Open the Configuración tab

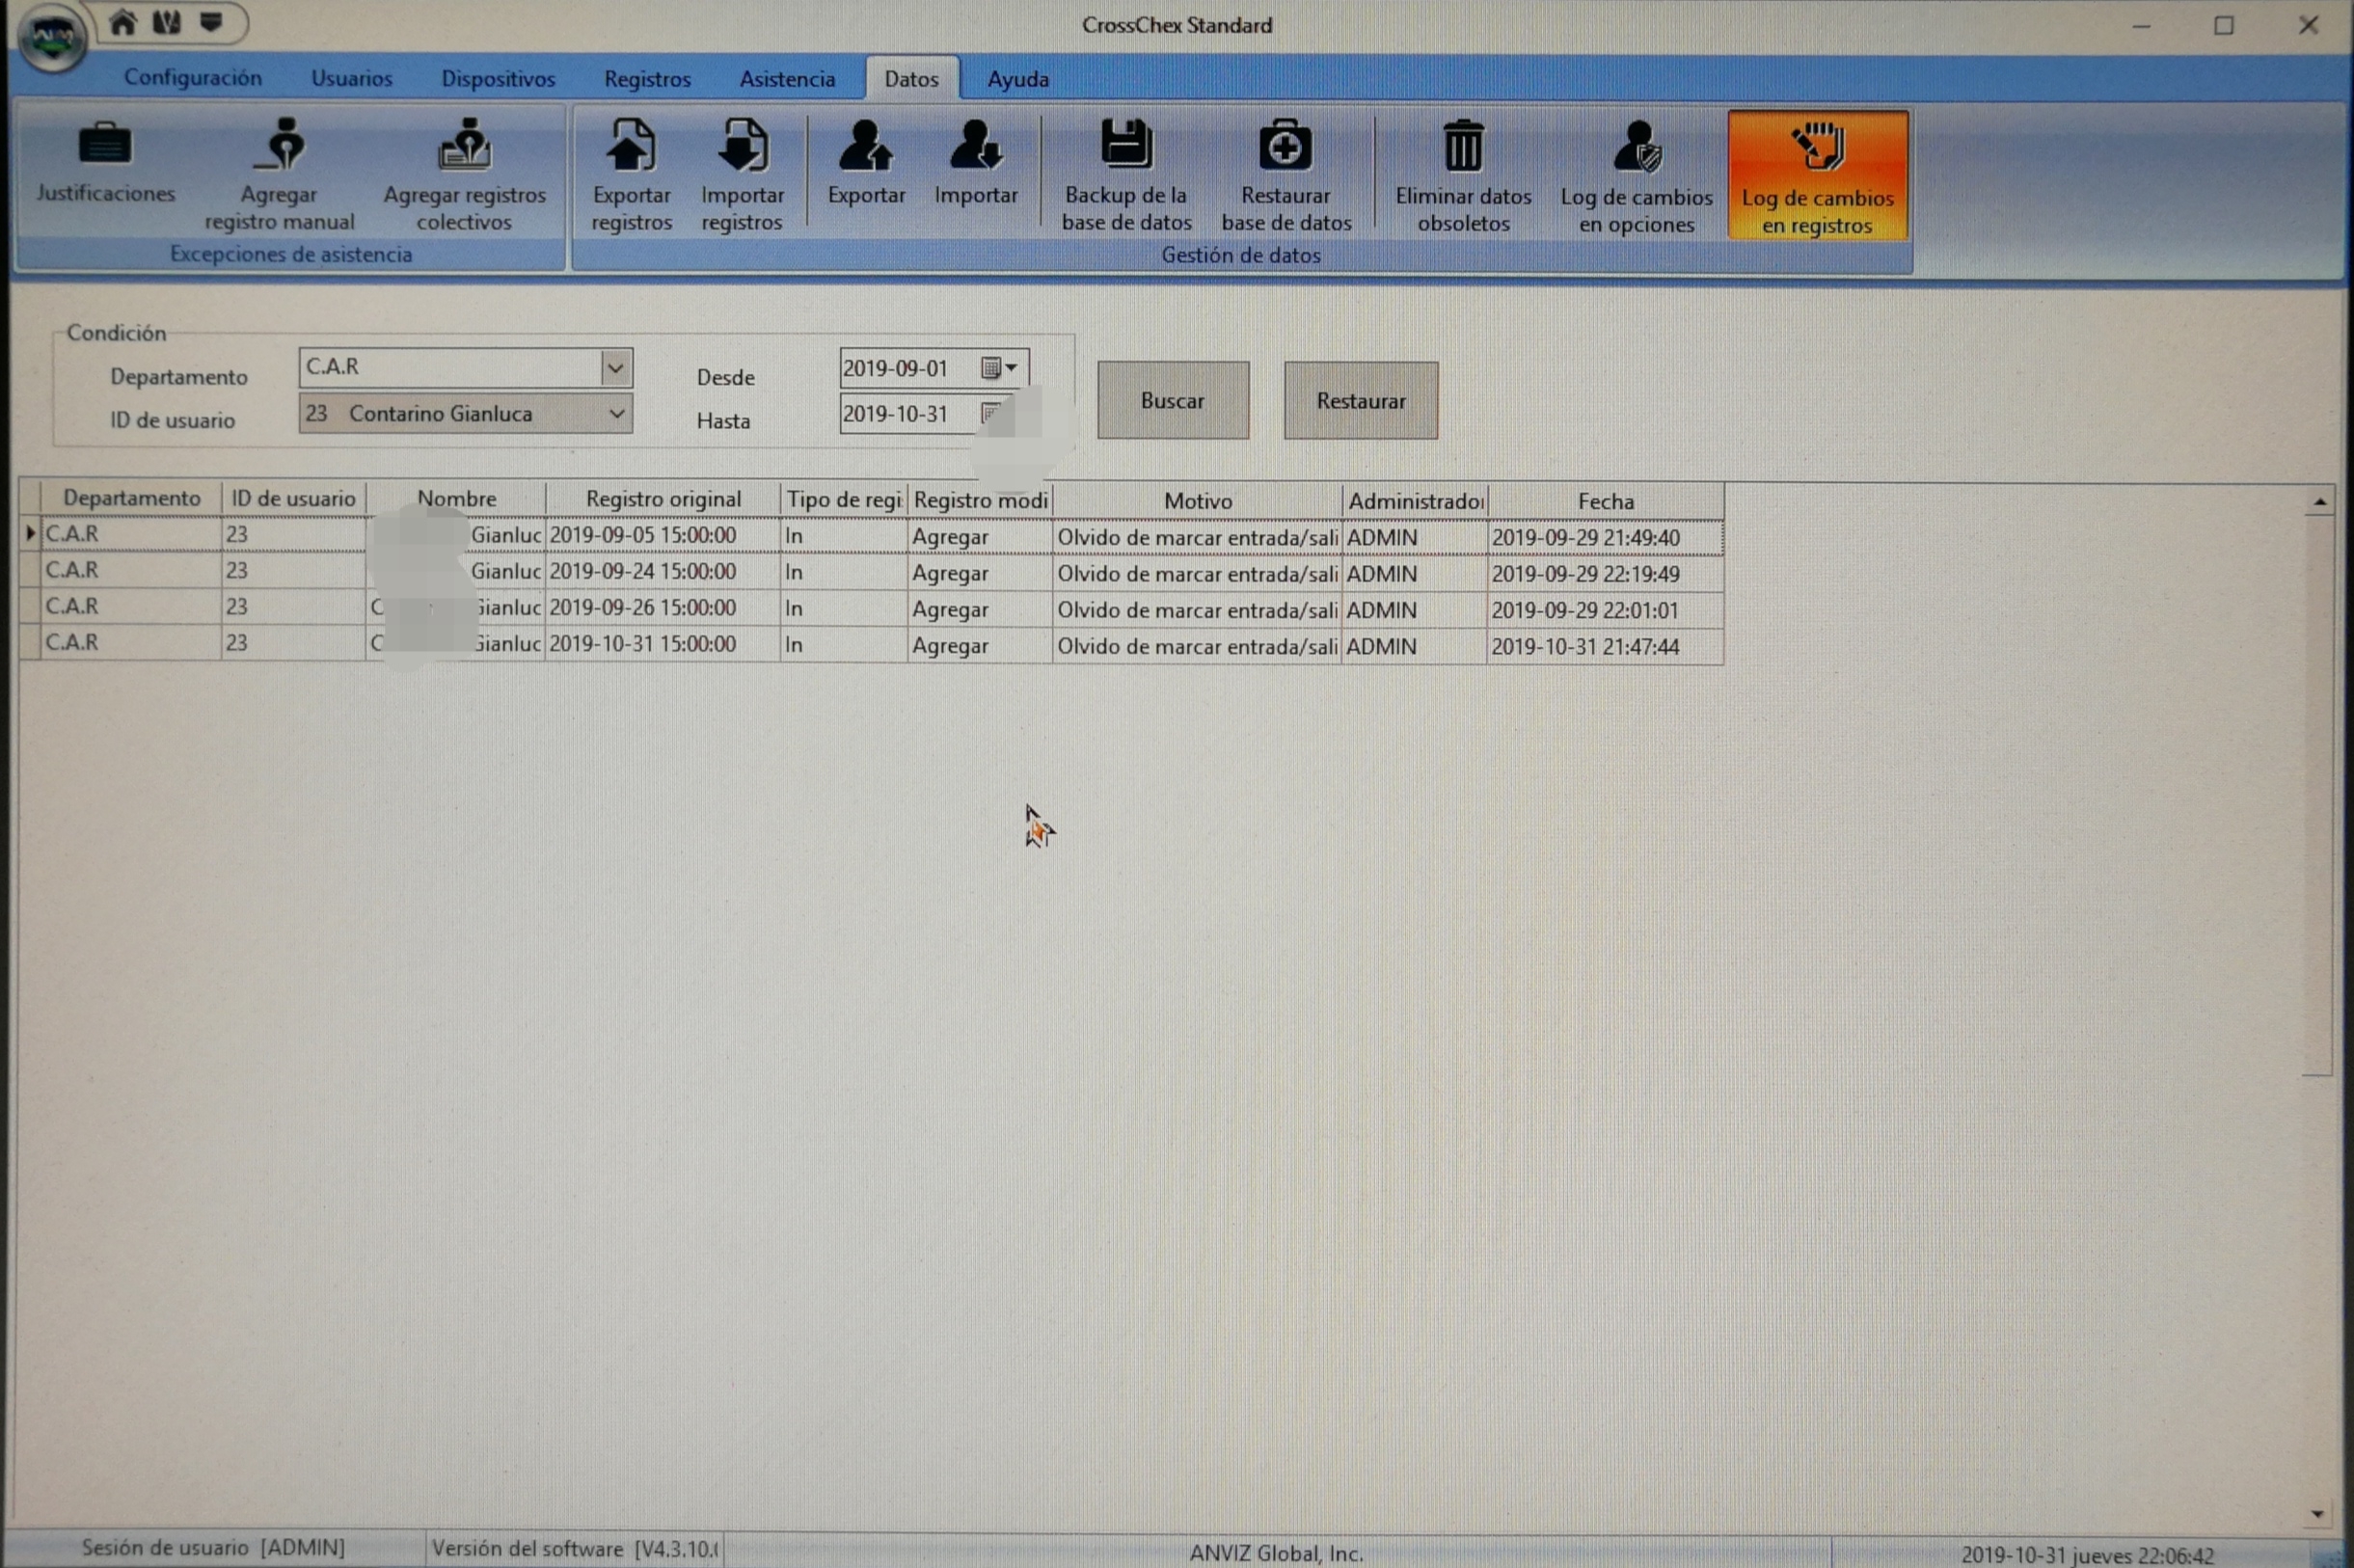193,78
